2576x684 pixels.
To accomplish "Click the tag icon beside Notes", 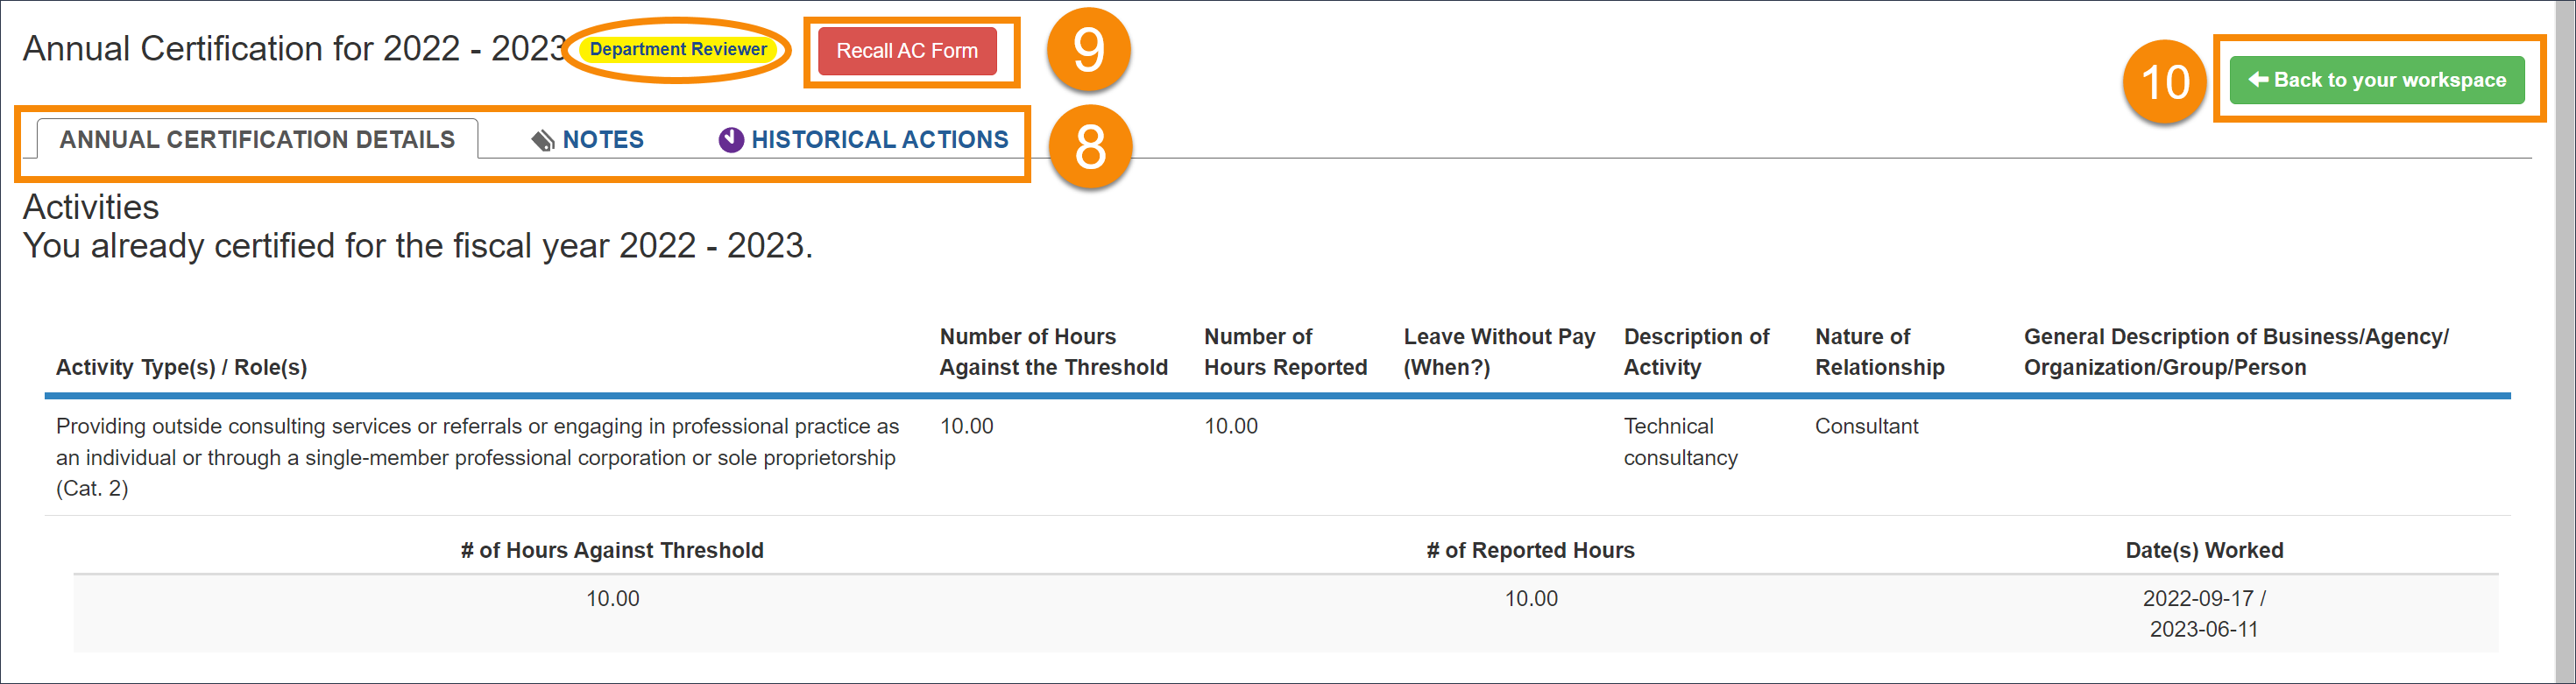I will [x=543, y=141].
